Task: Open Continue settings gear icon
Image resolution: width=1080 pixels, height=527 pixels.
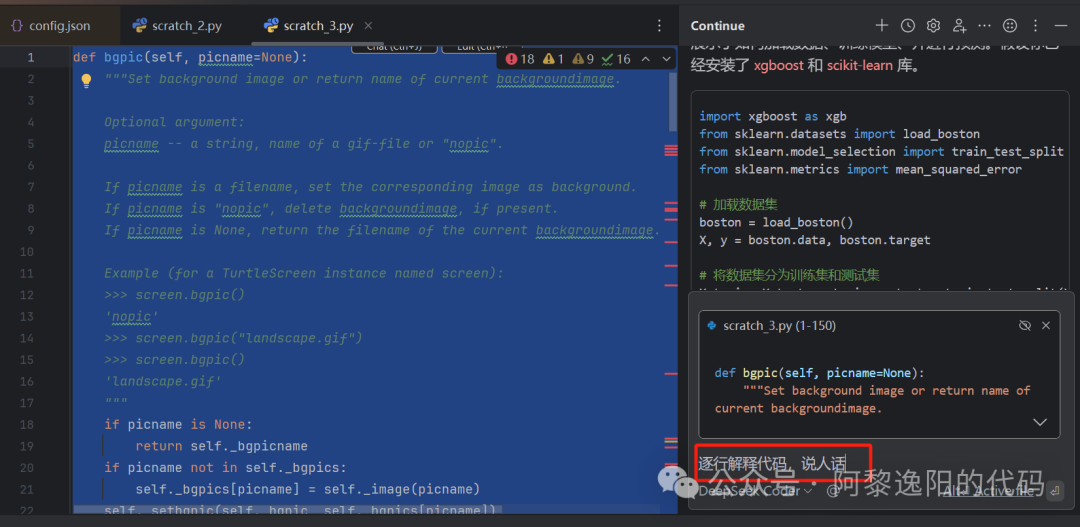Action: click(x=933, y=26)
